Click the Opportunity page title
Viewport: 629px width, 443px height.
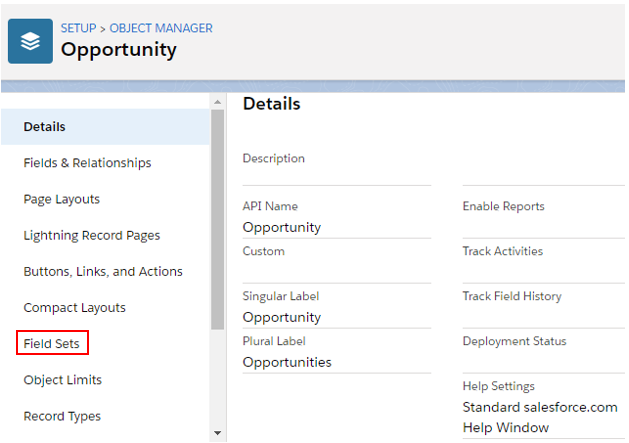click(x=119, y=49)
